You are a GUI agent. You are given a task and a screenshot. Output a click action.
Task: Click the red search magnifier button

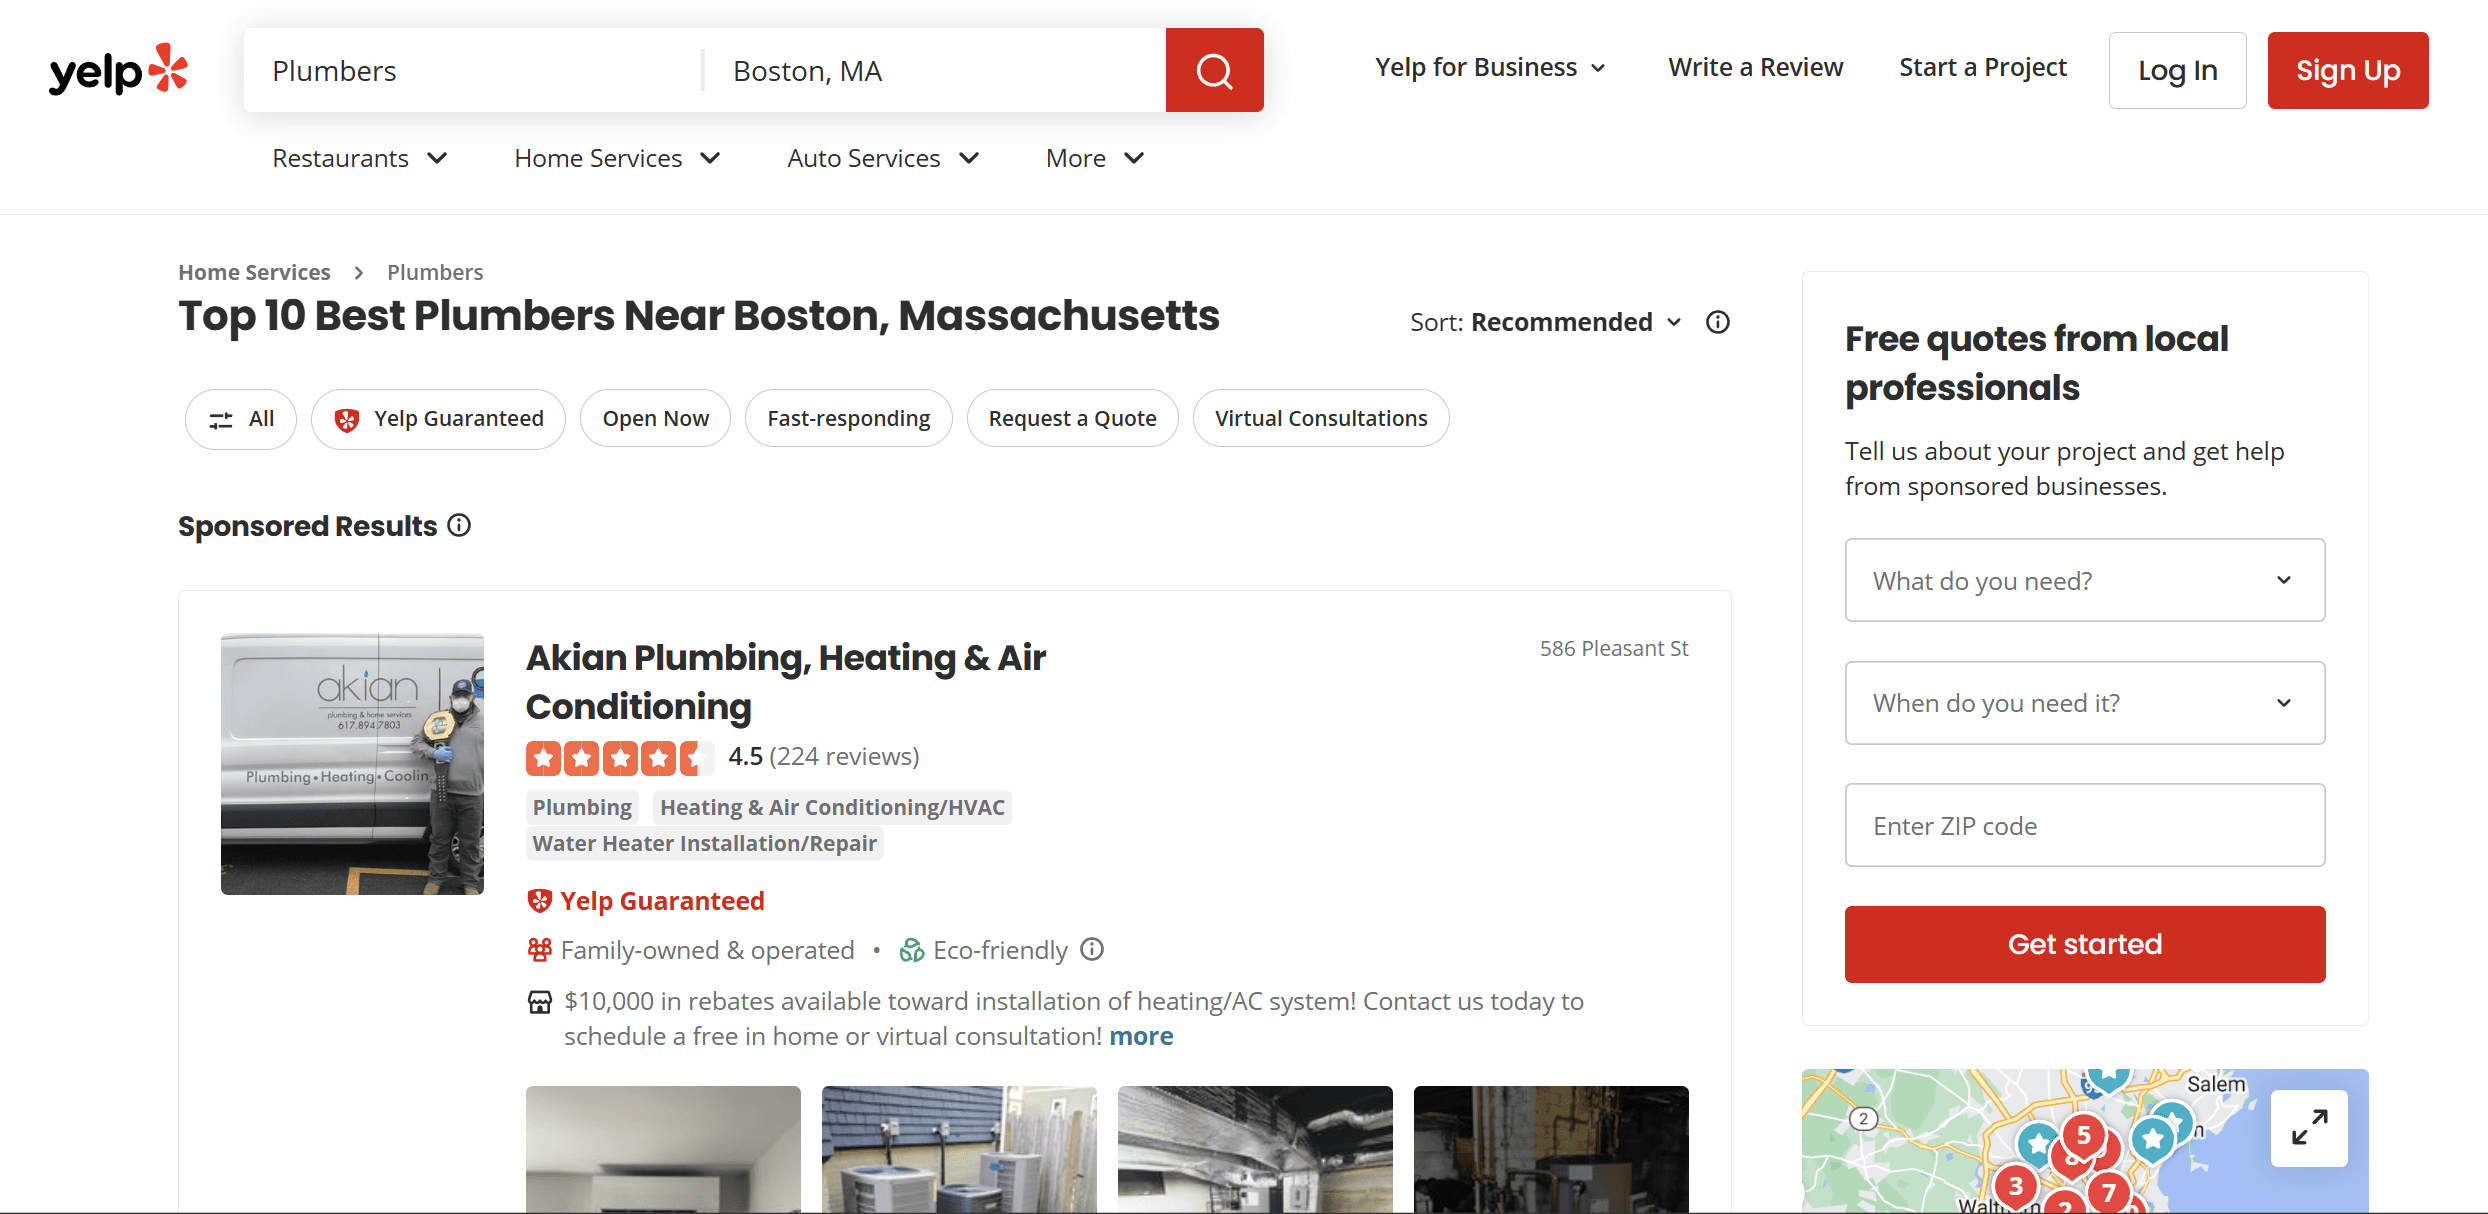coord(1214,70)
